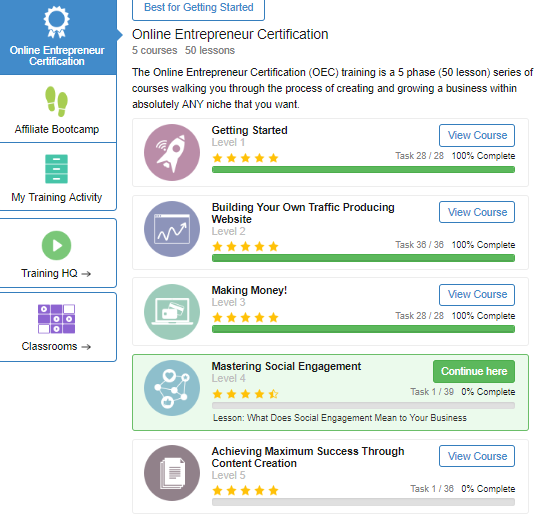Open the Mastering Social Engagement title
This screenshot has width=545, height=514.
pos(286,366)
